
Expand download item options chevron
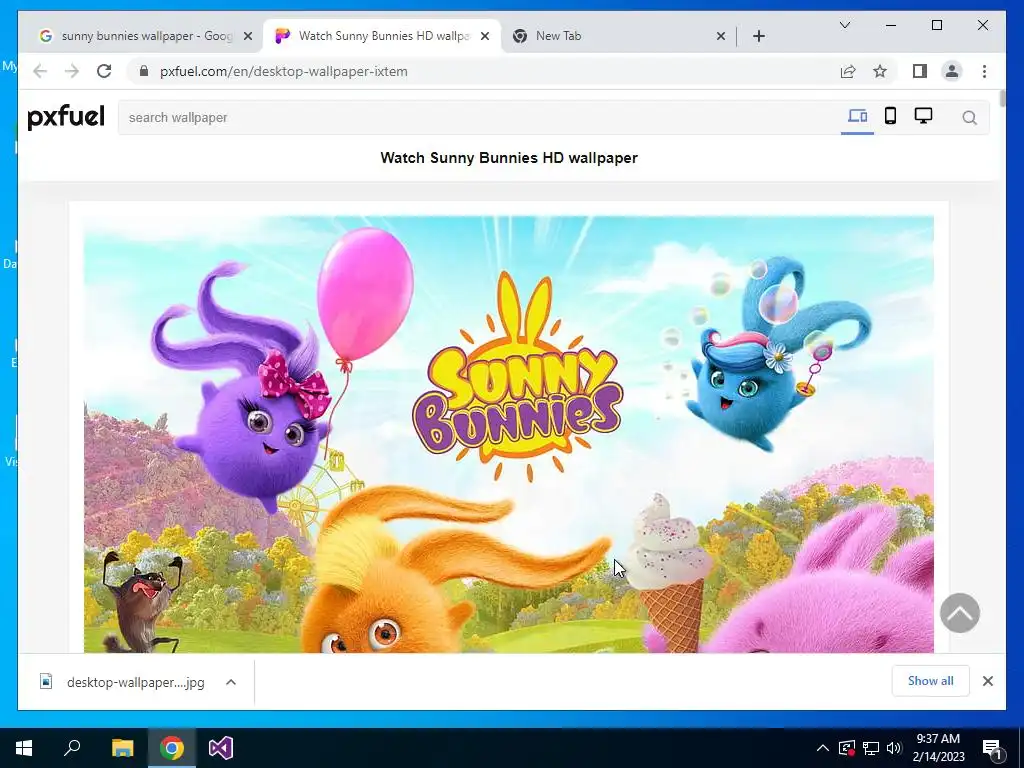click(x=231, y=682)
